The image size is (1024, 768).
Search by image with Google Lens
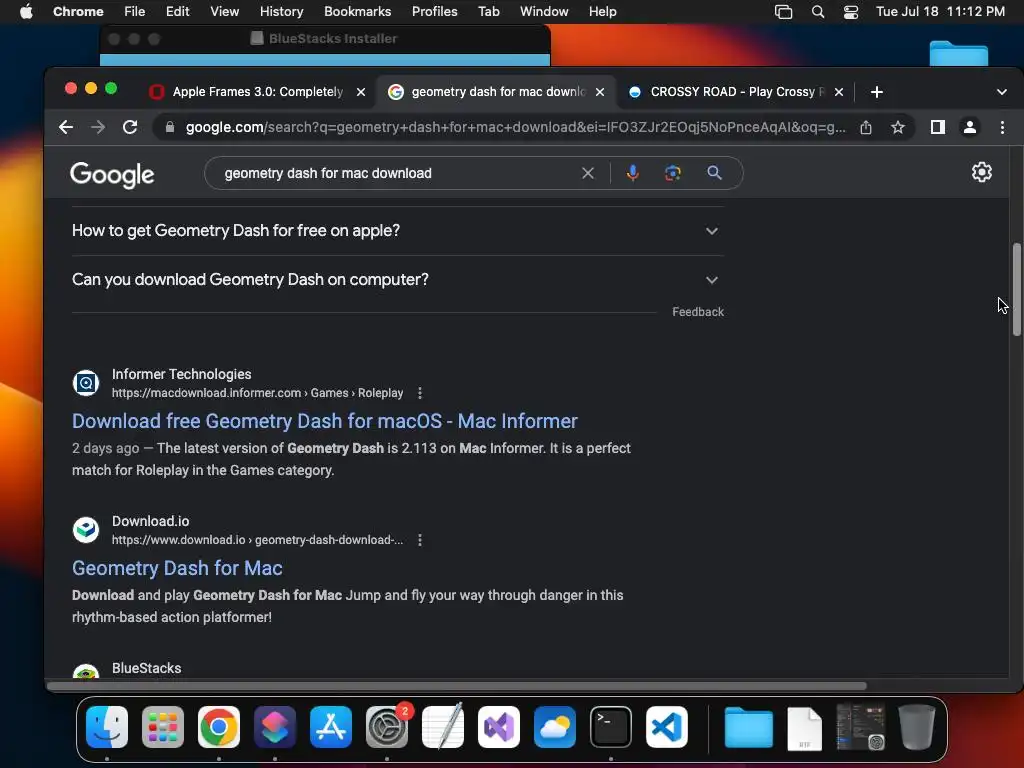click(x=673, y=173)
